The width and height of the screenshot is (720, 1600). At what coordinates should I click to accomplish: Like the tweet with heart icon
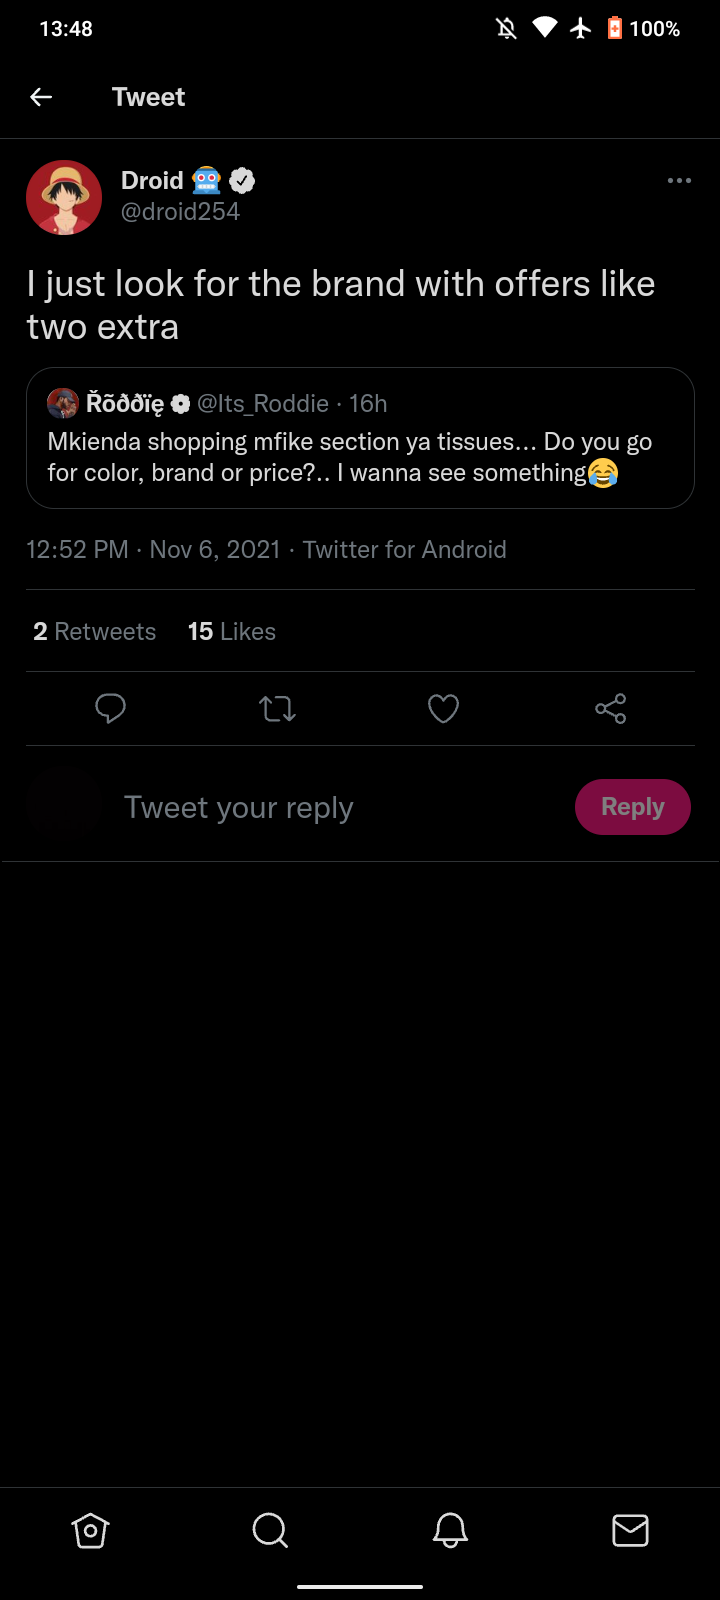443,709
